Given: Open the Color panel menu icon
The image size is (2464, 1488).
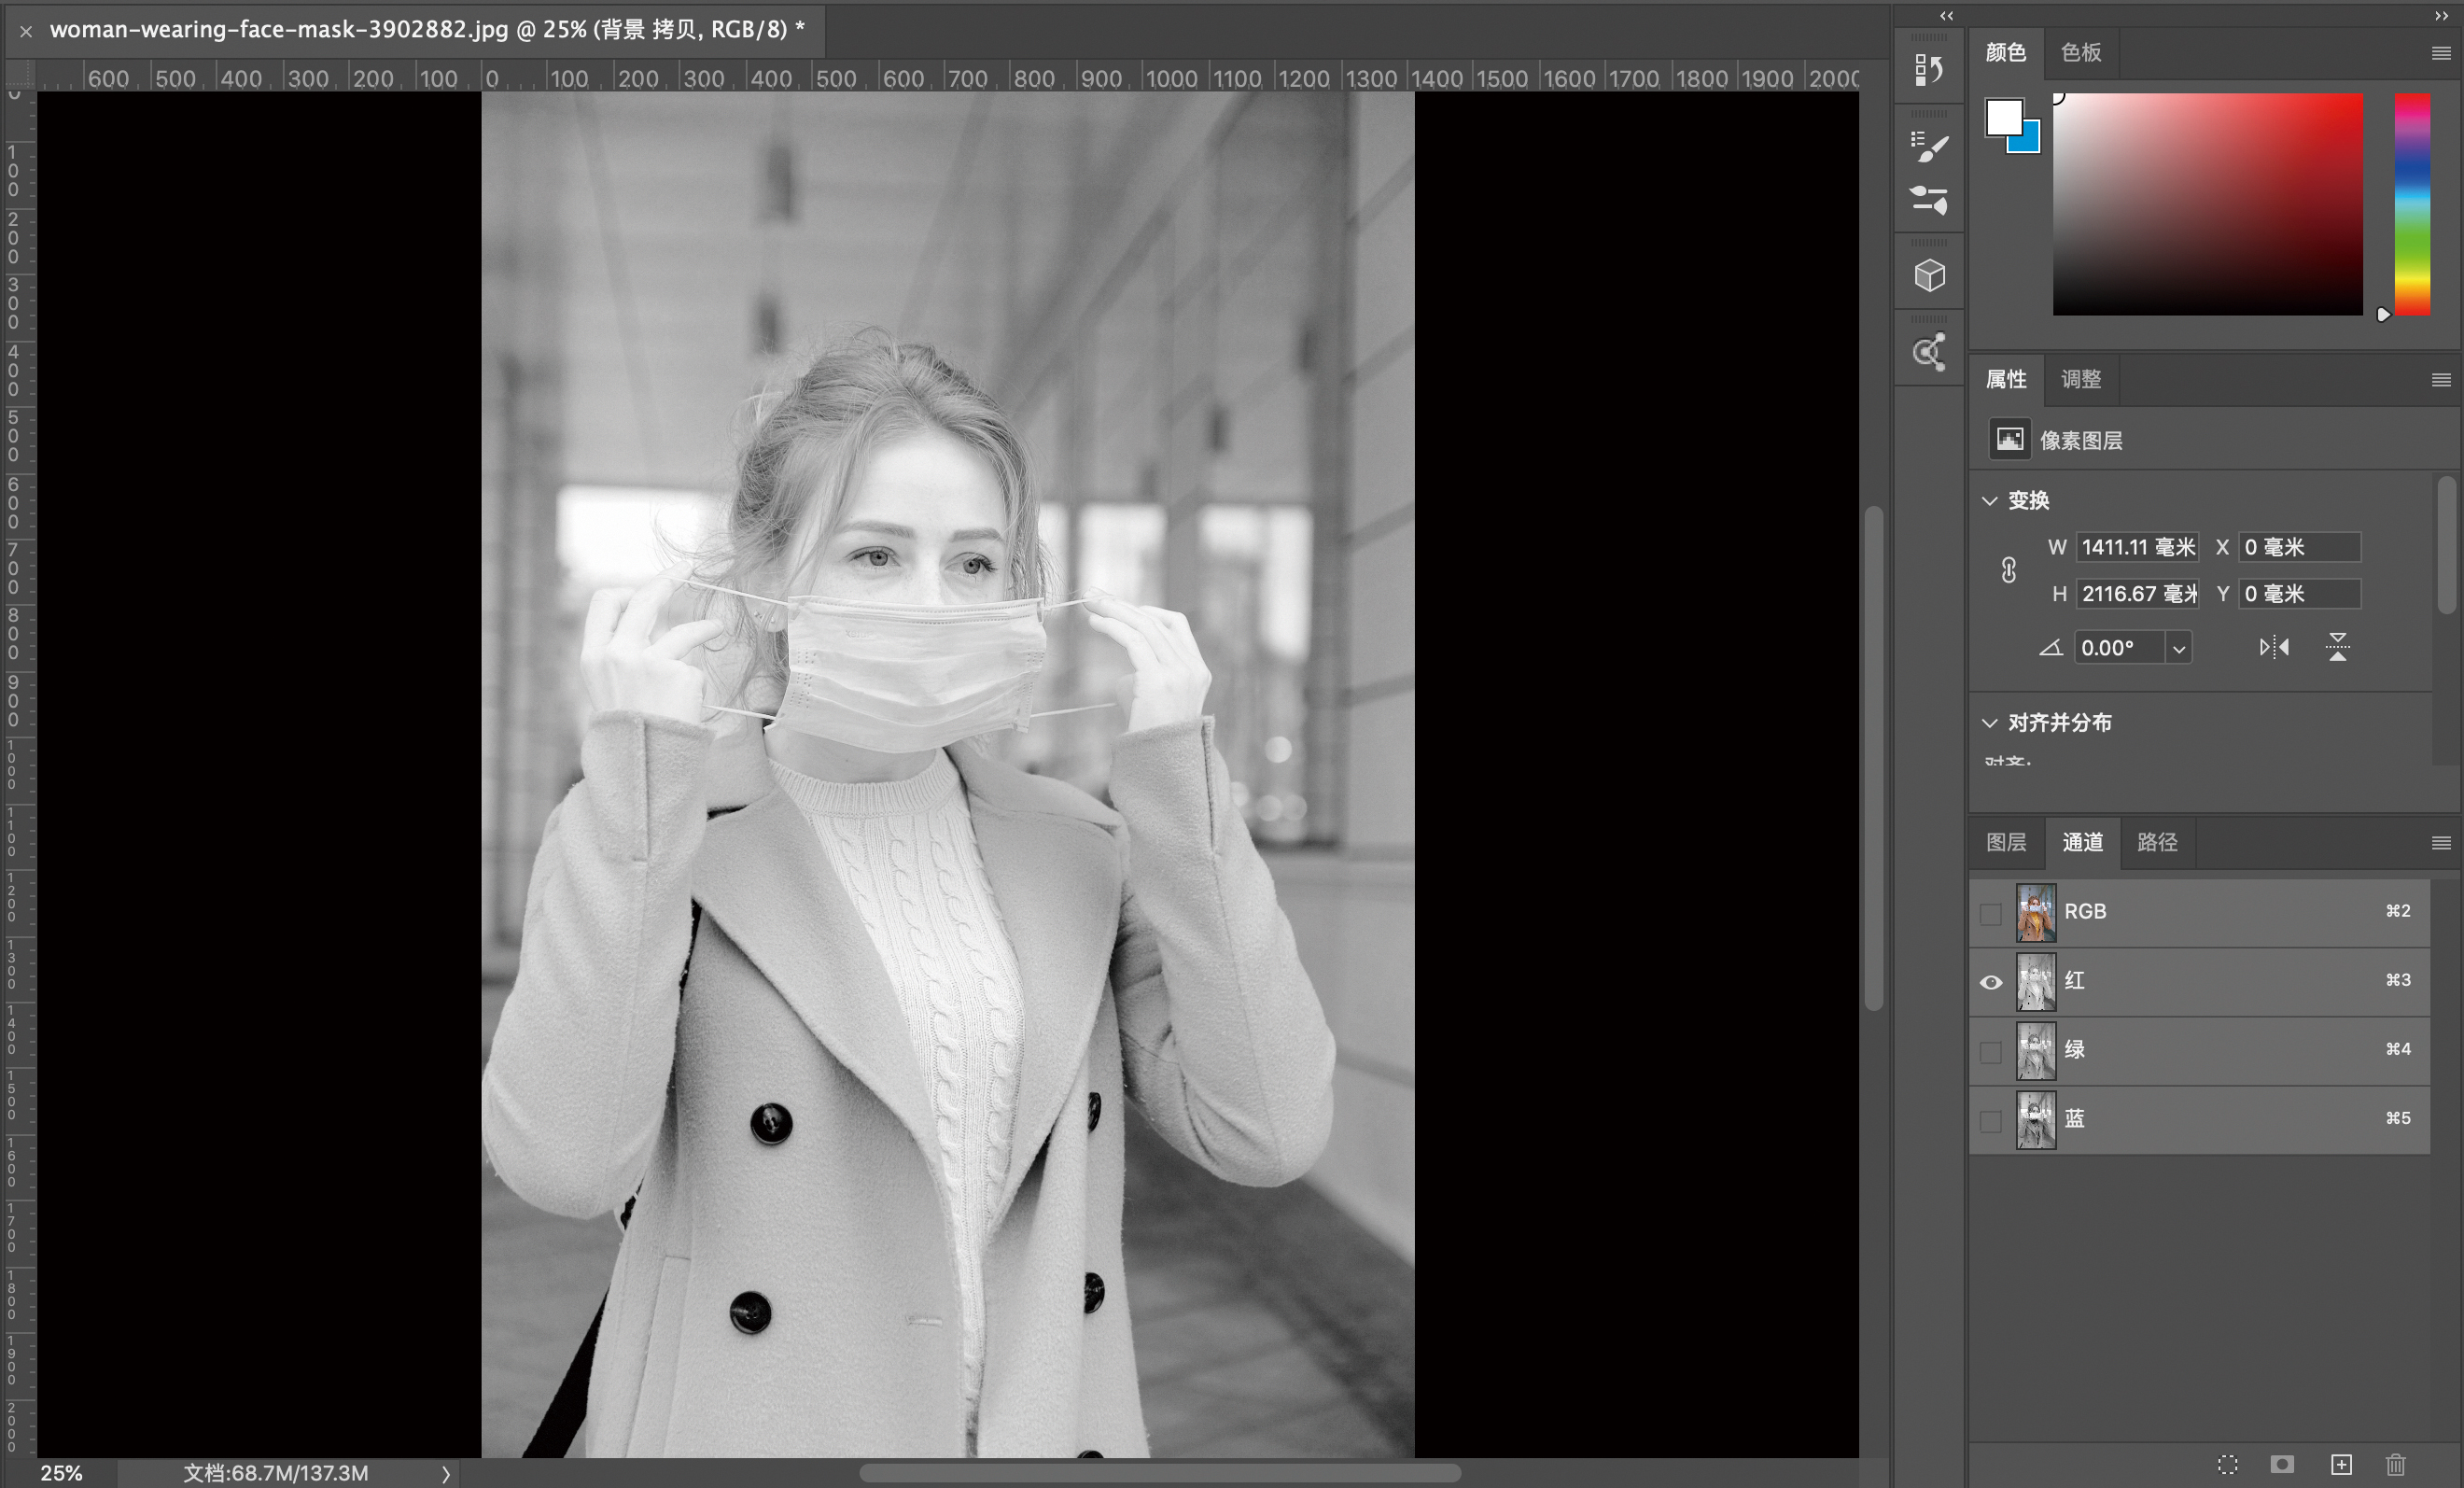Looking at the screenshot, I should click(2440, 53).
